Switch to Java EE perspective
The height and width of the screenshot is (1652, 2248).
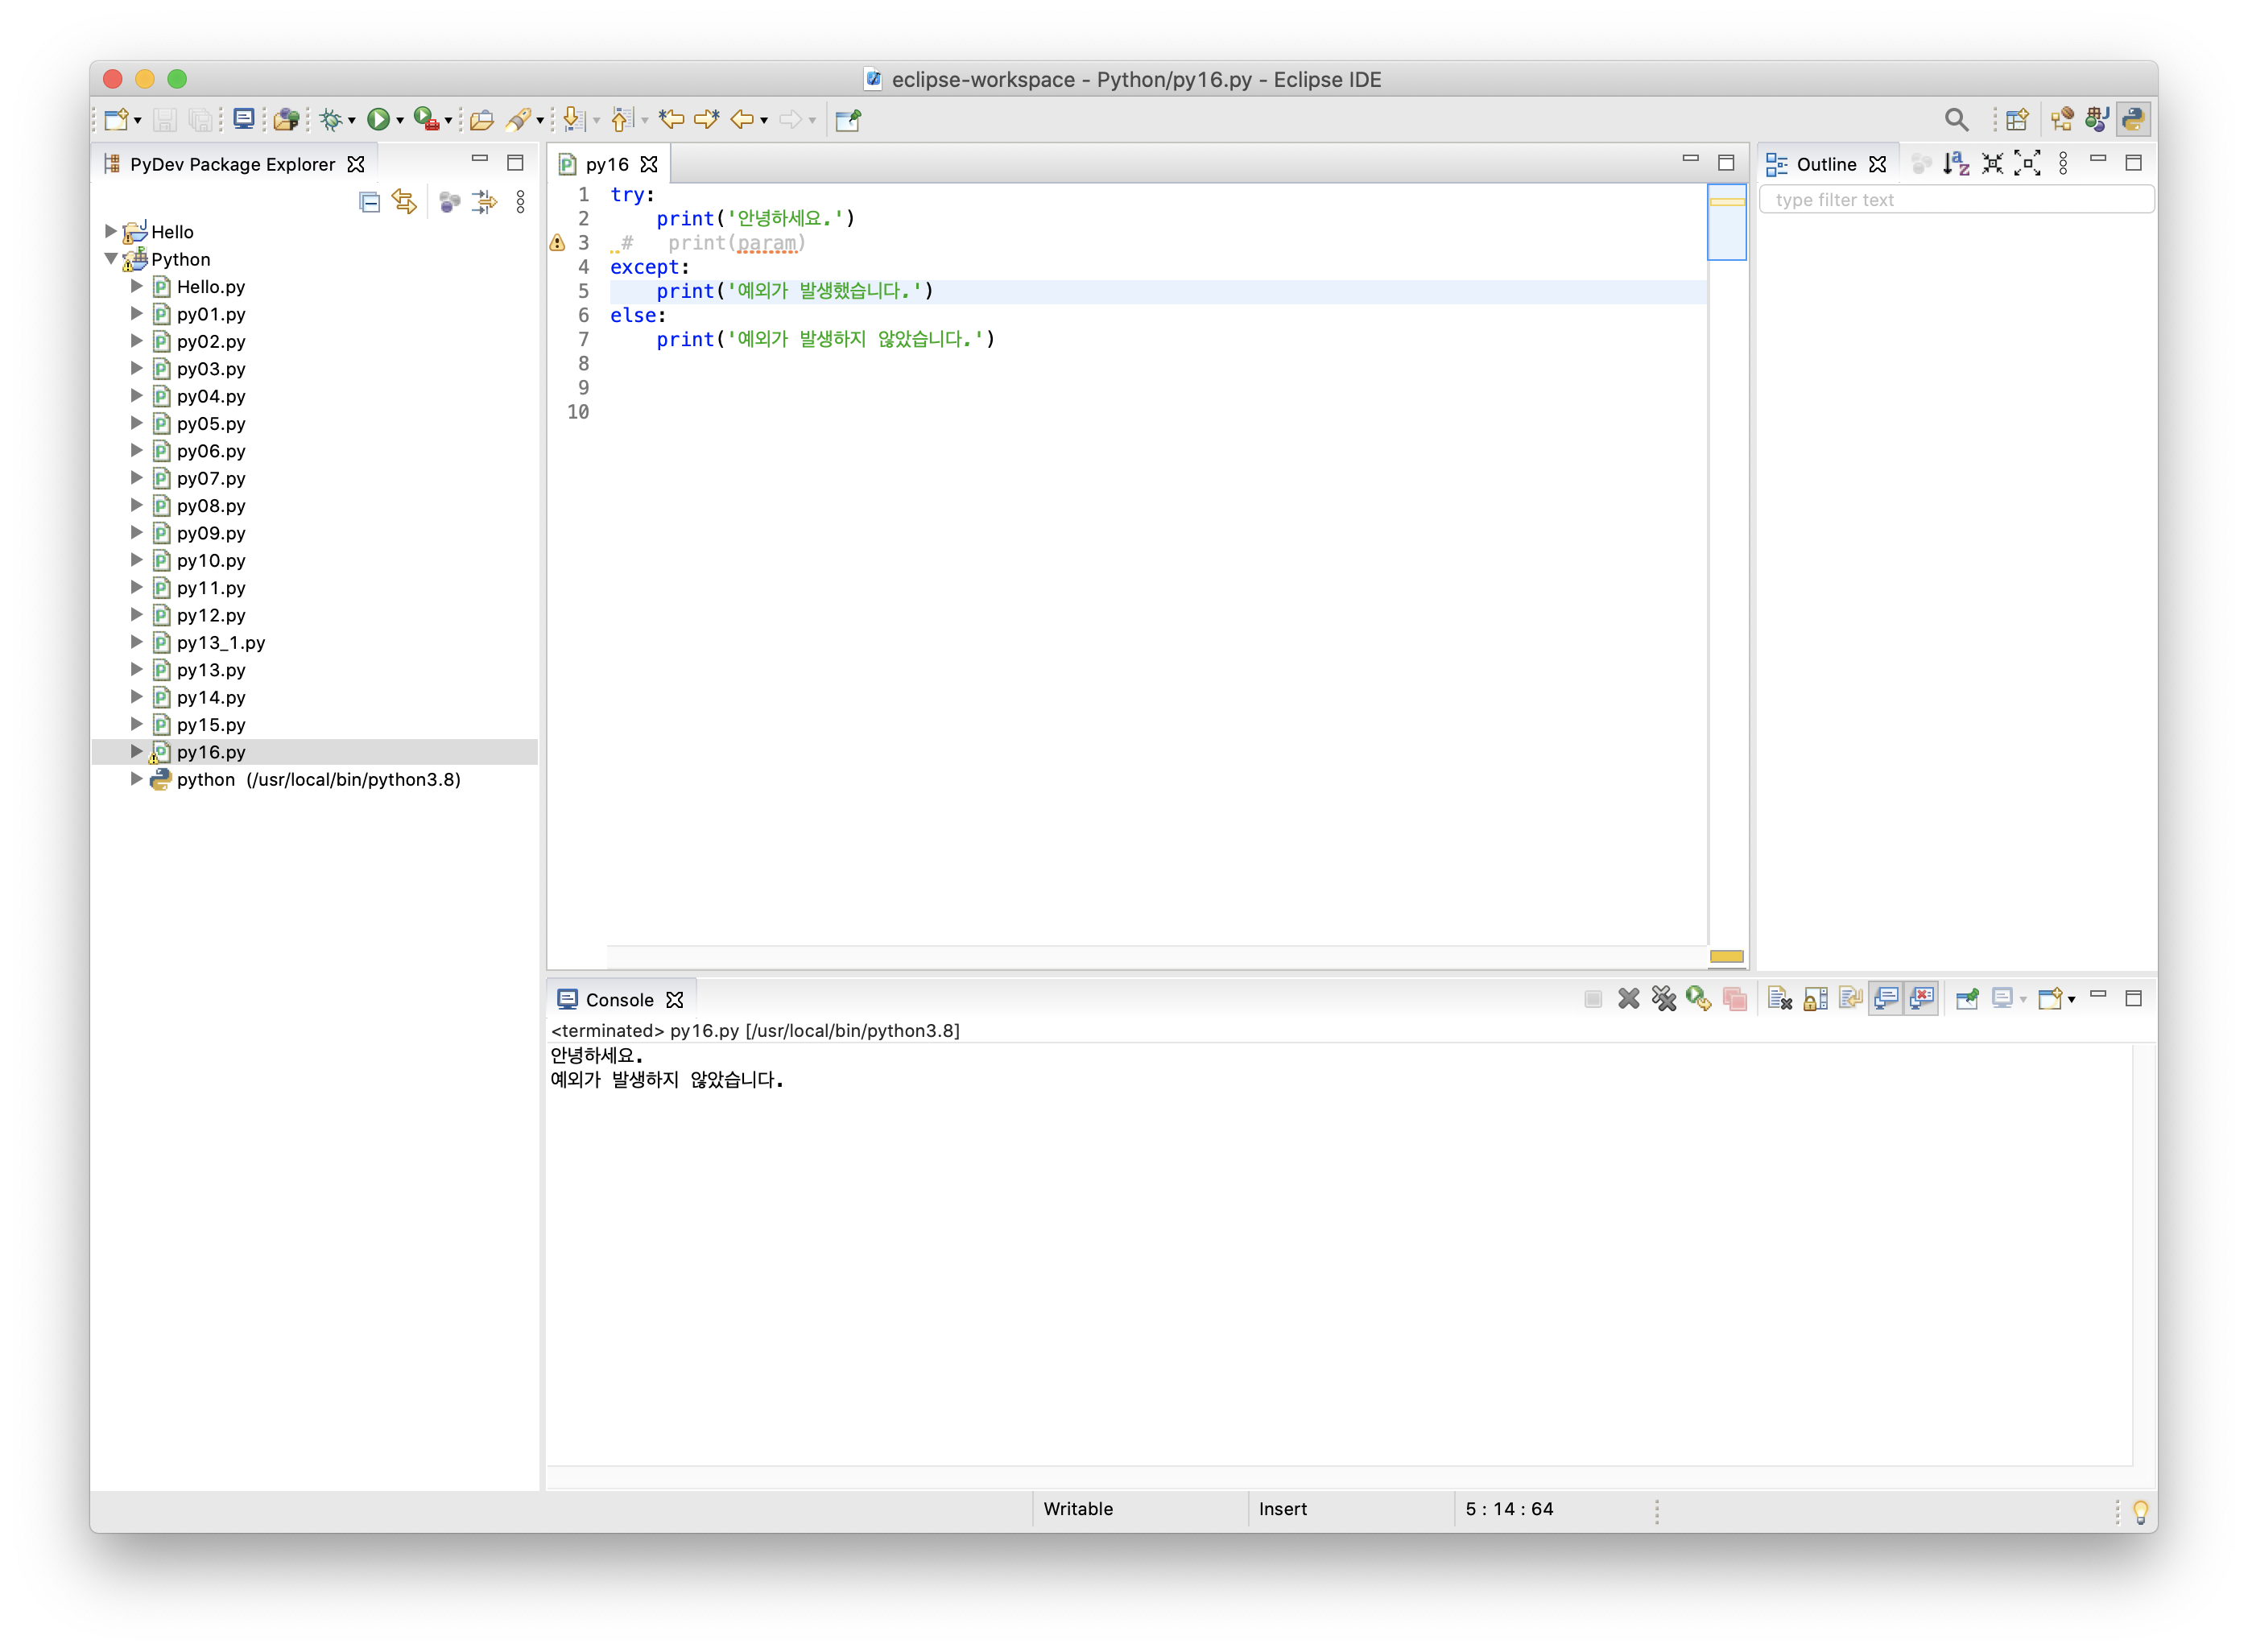click(x=2062, y=120)
